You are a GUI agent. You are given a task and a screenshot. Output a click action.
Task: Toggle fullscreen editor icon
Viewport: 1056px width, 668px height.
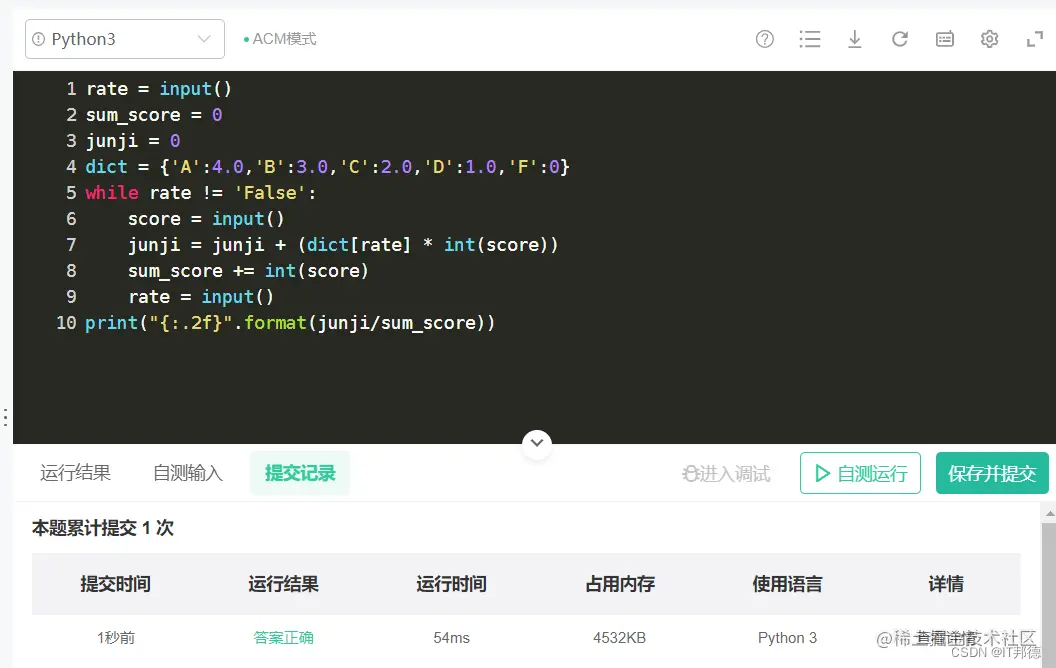pos(1034,39)
